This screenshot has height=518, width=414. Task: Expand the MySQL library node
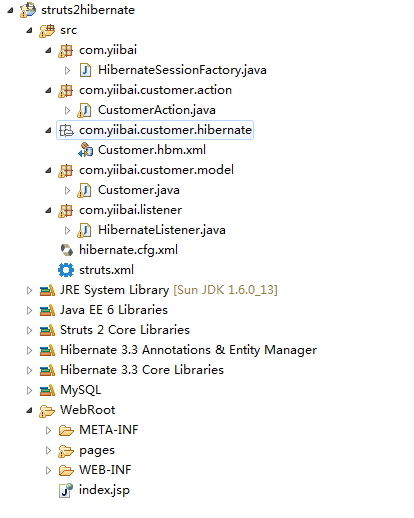tap(29, 390)
